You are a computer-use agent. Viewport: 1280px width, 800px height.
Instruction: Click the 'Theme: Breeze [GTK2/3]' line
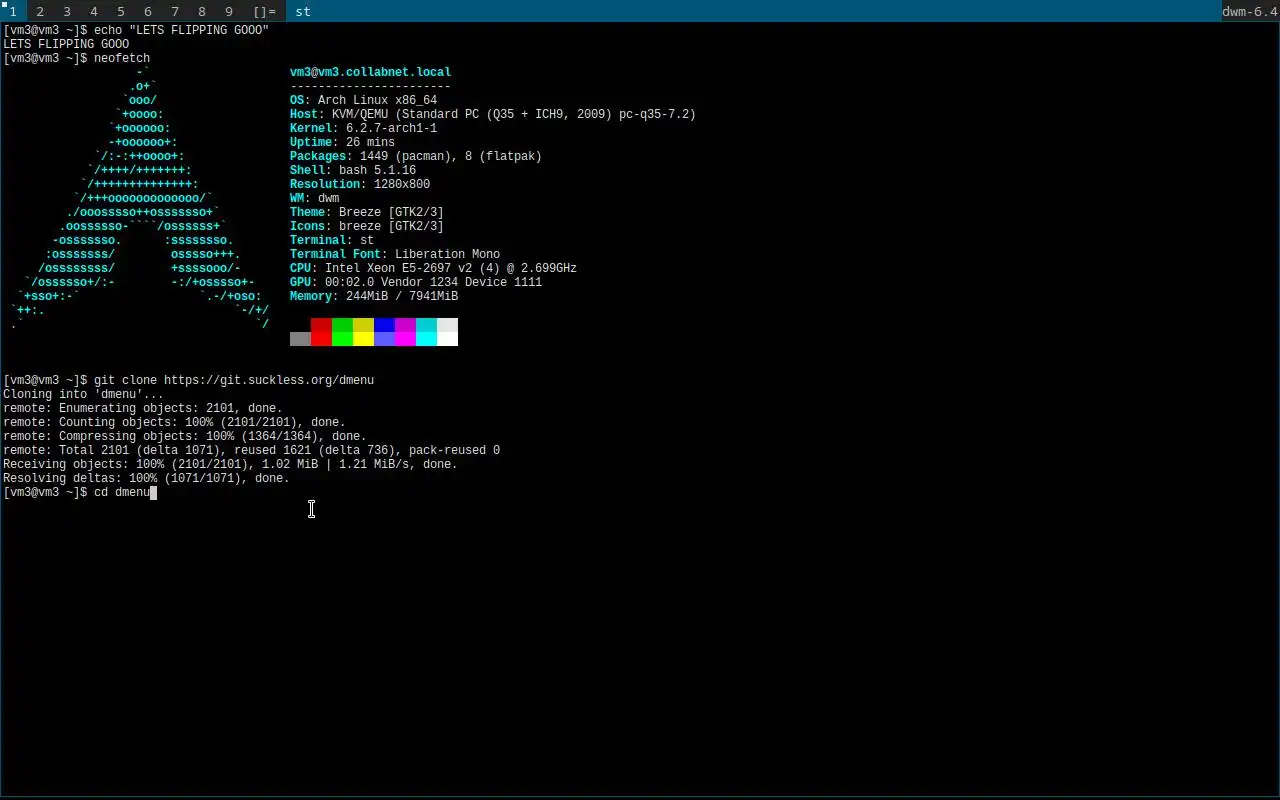pos(367,212)
